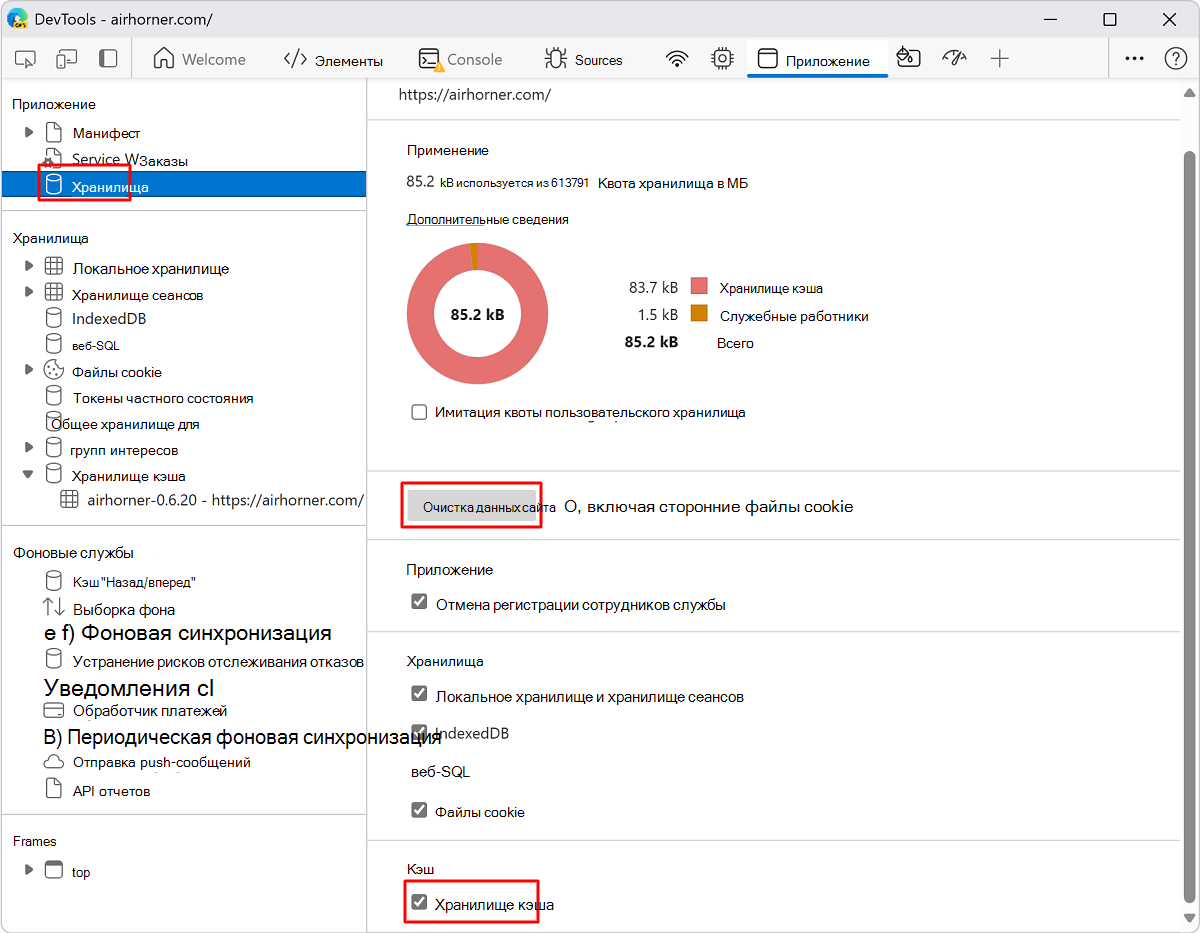The image size is (1200, 933).
Task: Click the Выборка фона arrows icon
Action: 54,608
